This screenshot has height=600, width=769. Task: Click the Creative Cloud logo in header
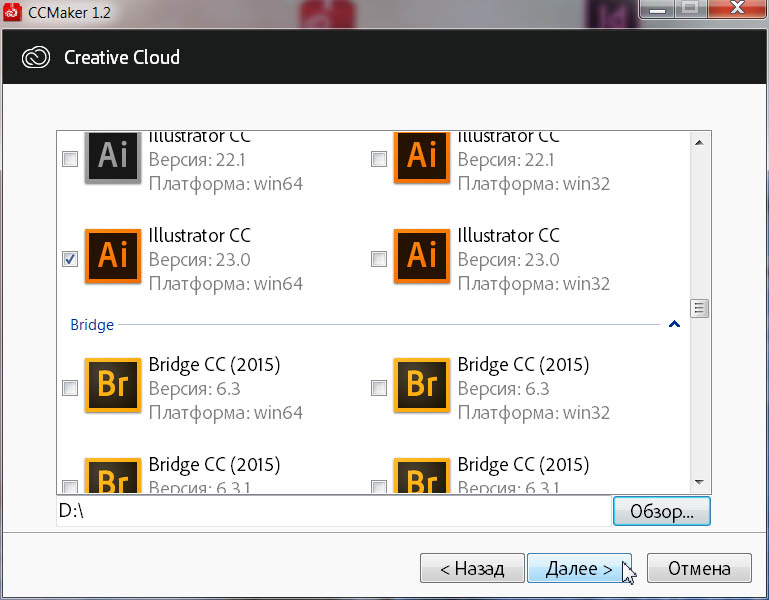pos(36,57)
